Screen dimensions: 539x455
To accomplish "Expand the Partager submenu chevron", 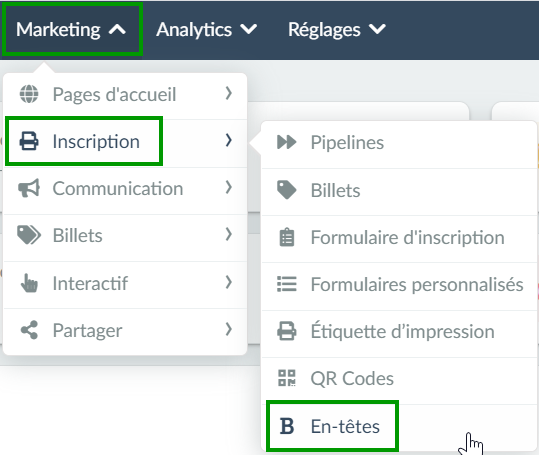I will pyautogui.click(x=229, y=329).
